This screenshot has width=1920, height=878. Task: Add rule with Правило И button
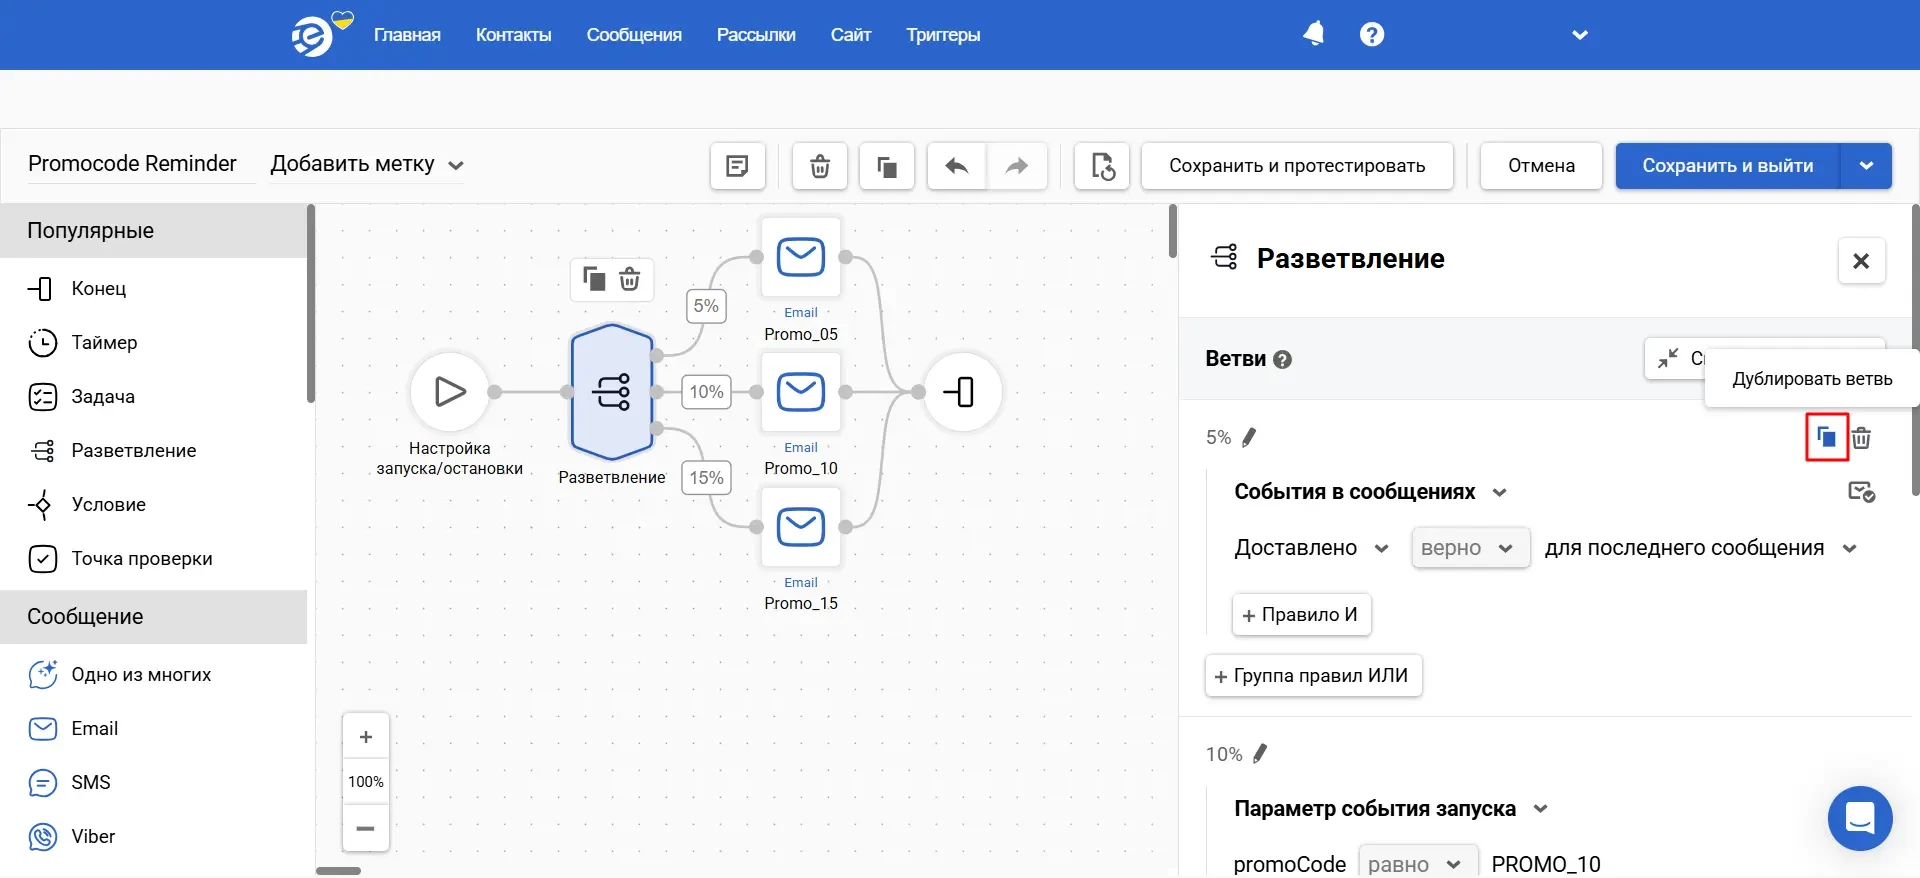click(x=1301, y=615)
